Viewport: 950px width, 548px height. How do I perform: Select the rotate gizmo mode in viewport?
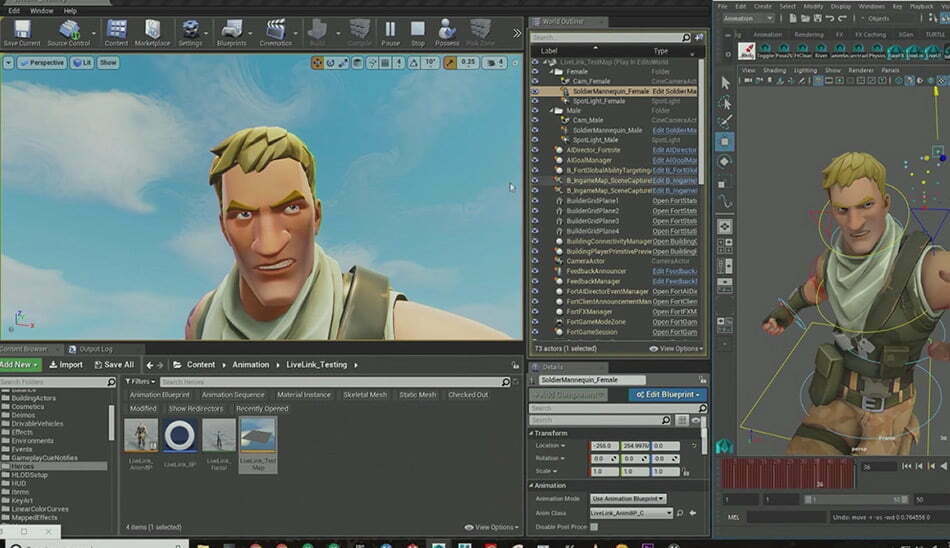click(x=331, y=62)
